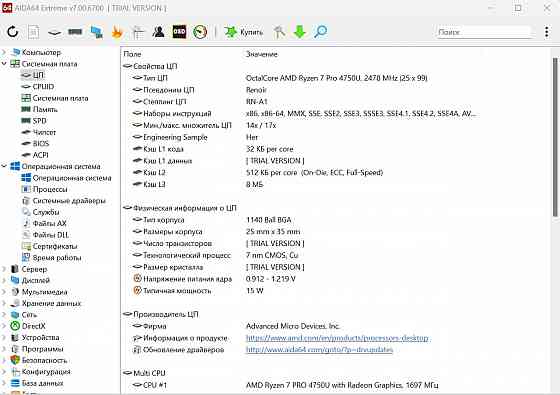This screenshot has height=395, width=560.
Task: Click the Купить buy button
Action: pos(244,32)
